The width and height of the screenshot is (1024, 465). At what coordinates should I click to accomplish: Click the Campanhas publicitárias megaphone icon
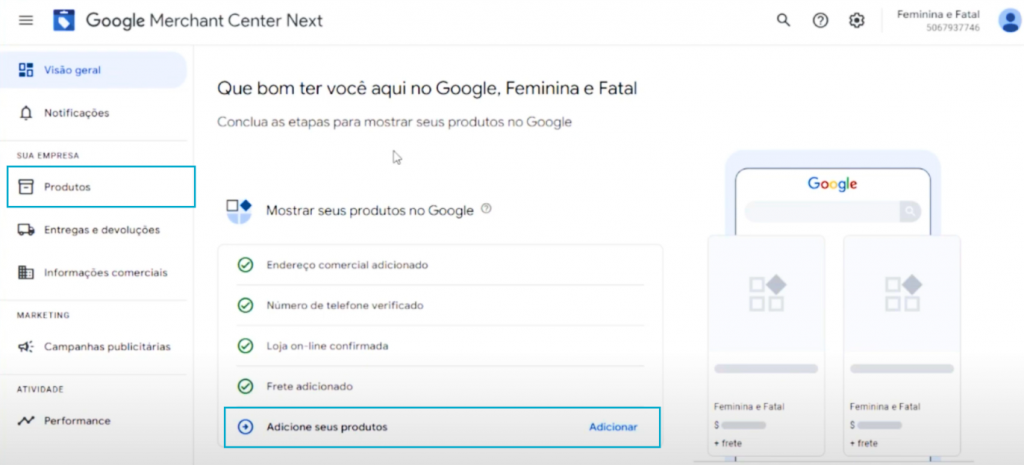26,347
